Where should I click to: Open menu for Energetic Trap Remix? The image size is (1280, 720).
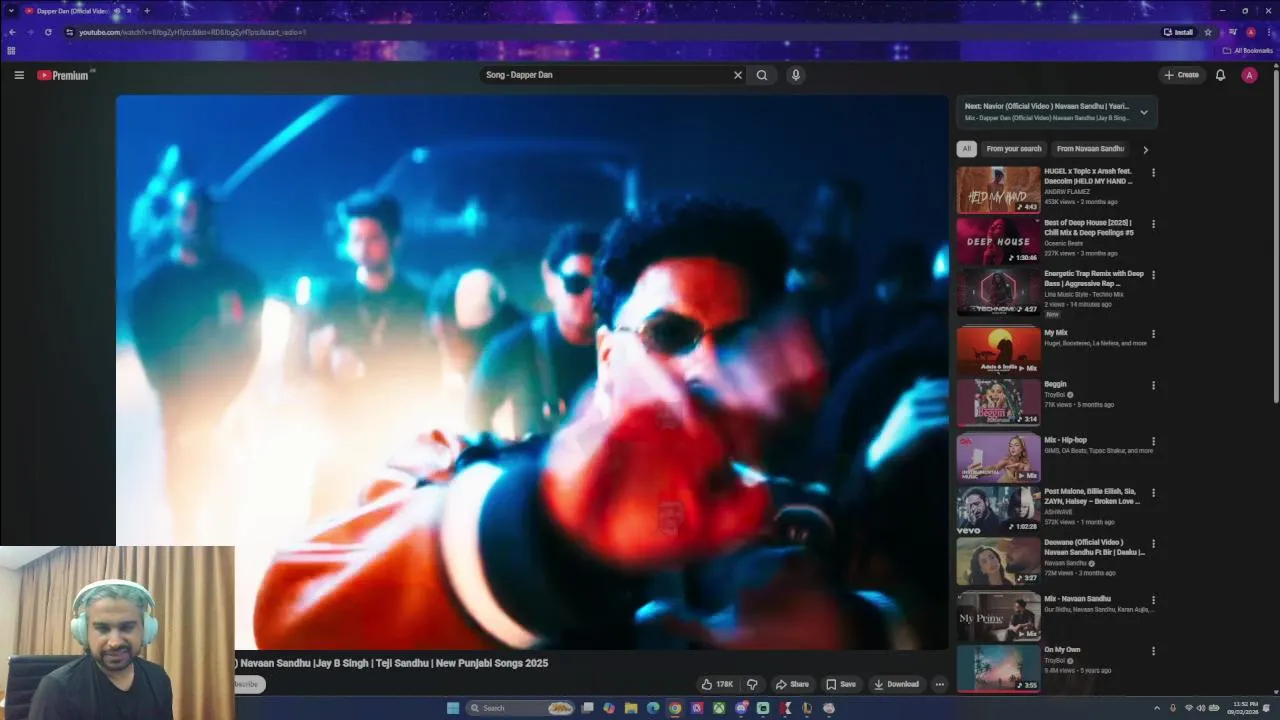pos(1153,275)
